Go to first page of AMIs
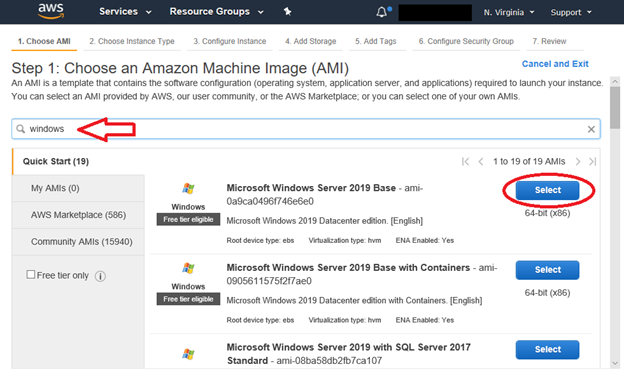This screenshot has width=624, height=369. (465, 162)
